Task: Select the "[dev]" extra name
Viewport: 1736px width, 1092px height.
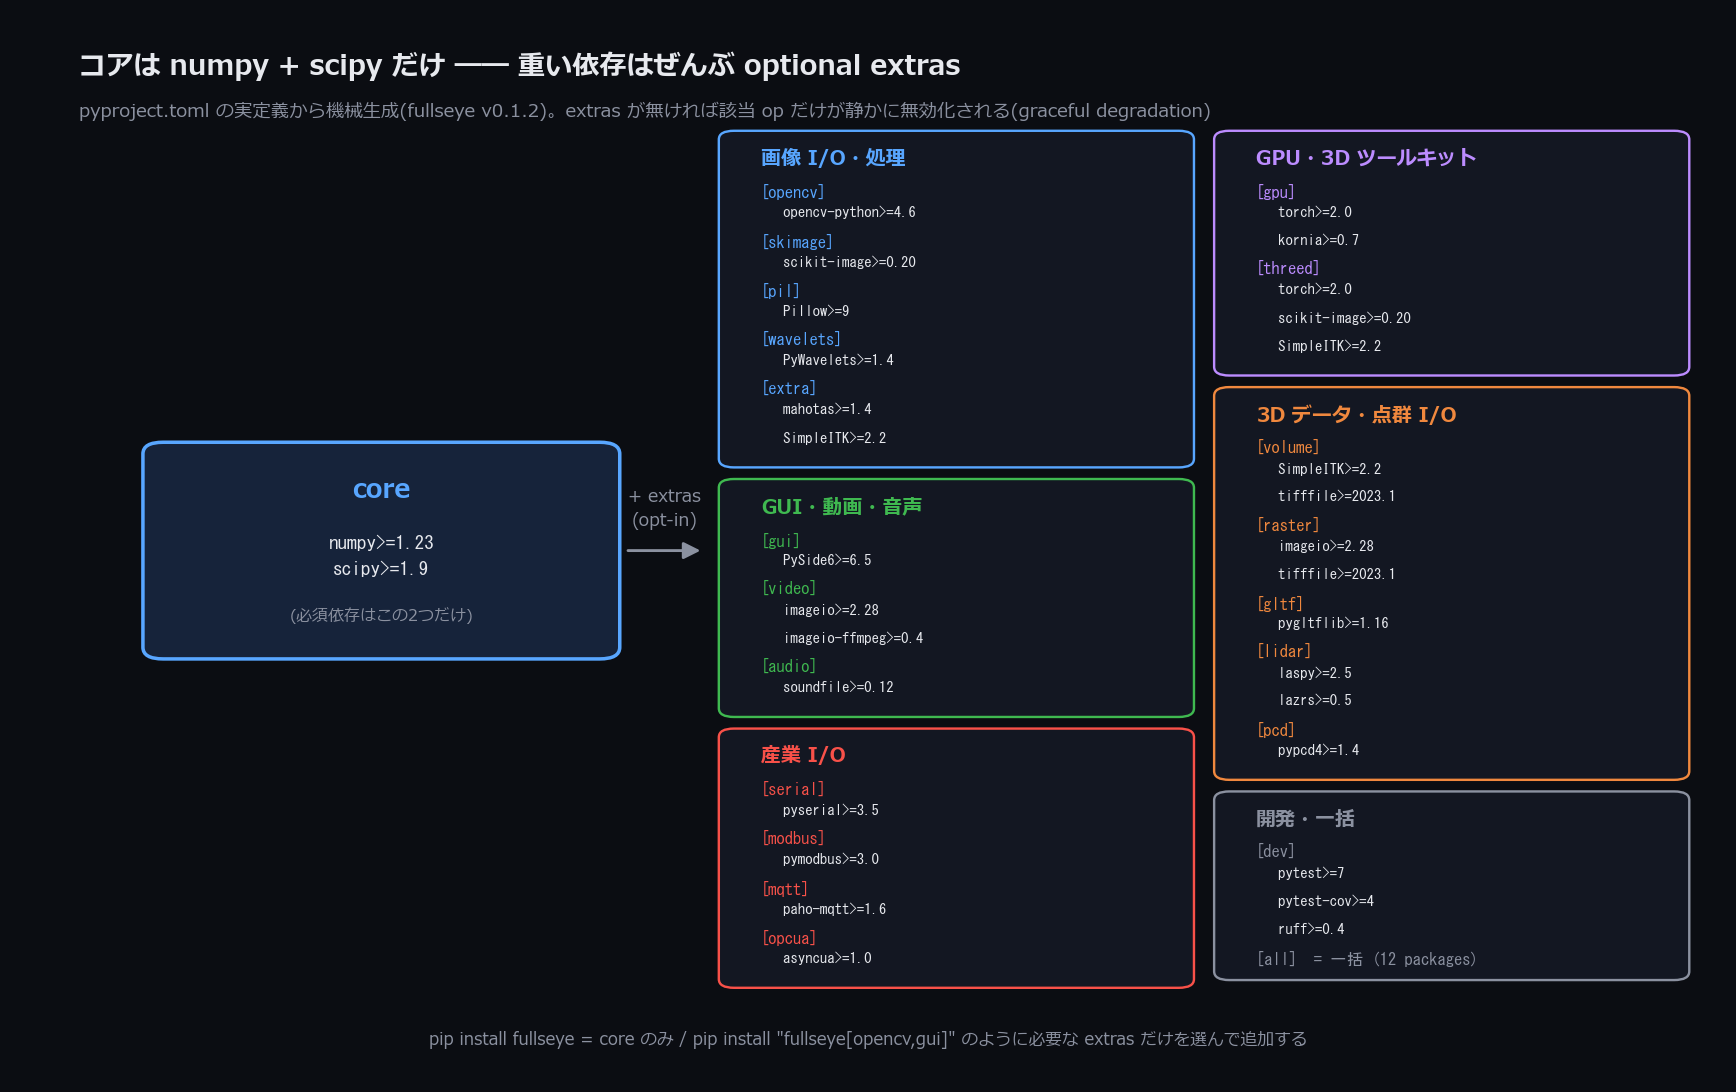Action: 1276,851
